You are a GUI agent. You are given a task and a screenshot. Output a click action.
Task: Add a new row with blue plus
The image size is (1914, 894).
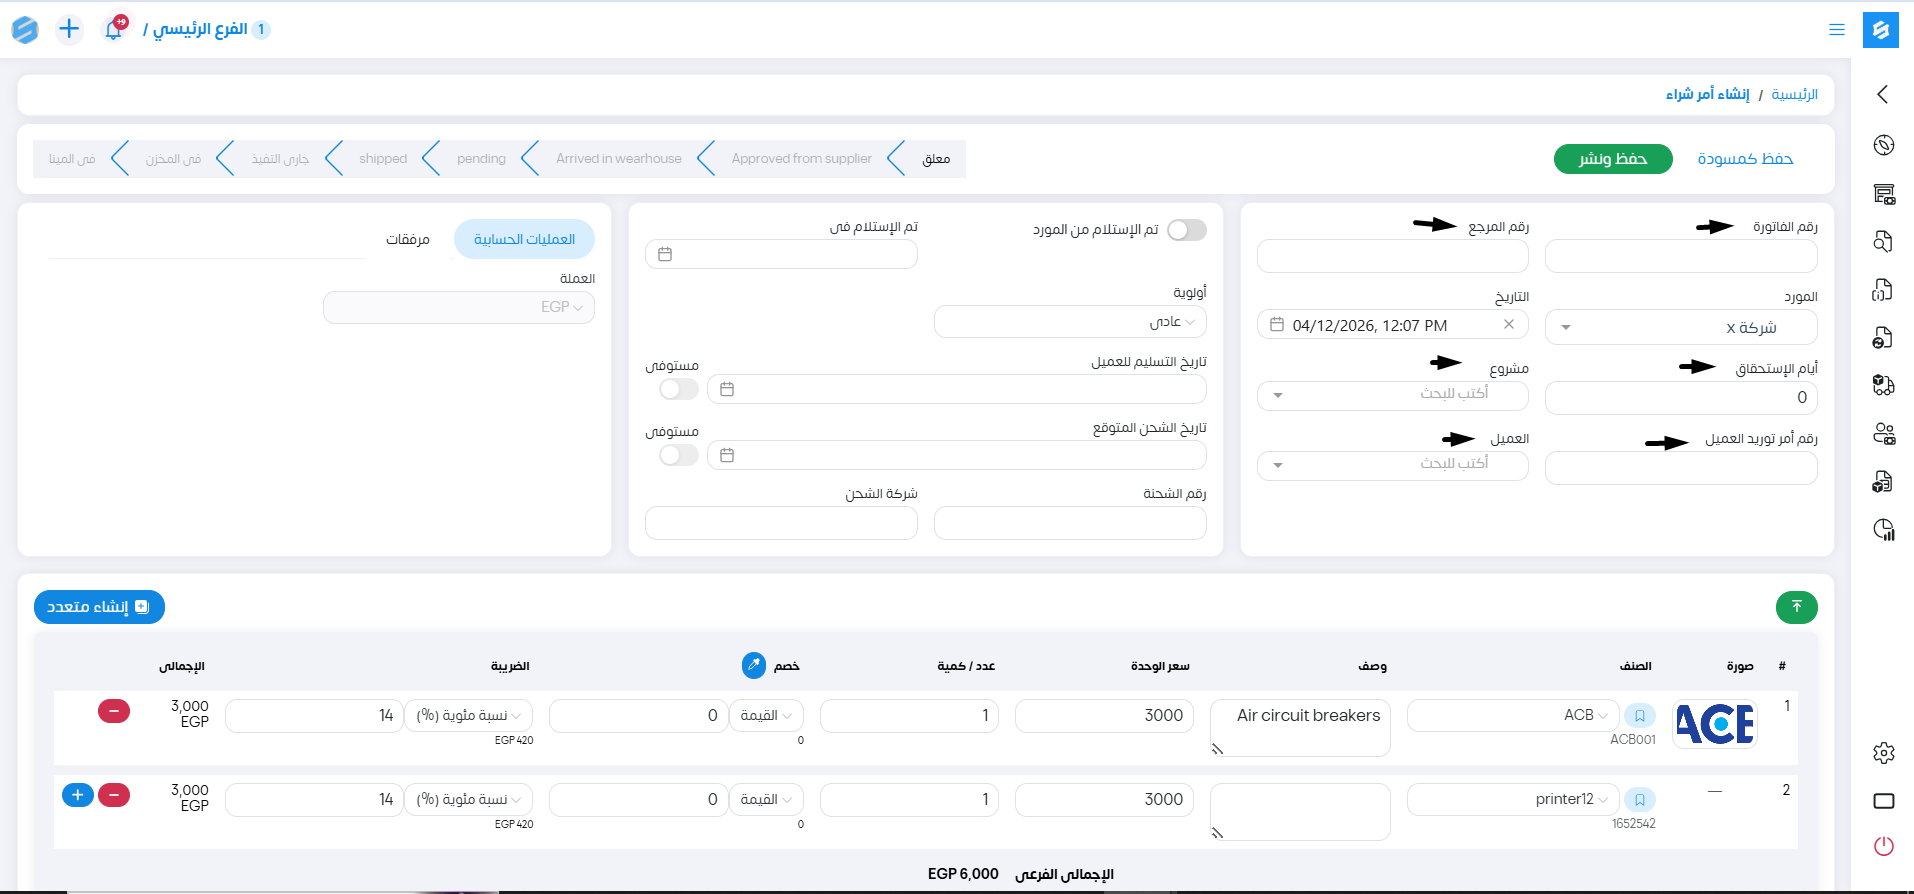(78, 795)
